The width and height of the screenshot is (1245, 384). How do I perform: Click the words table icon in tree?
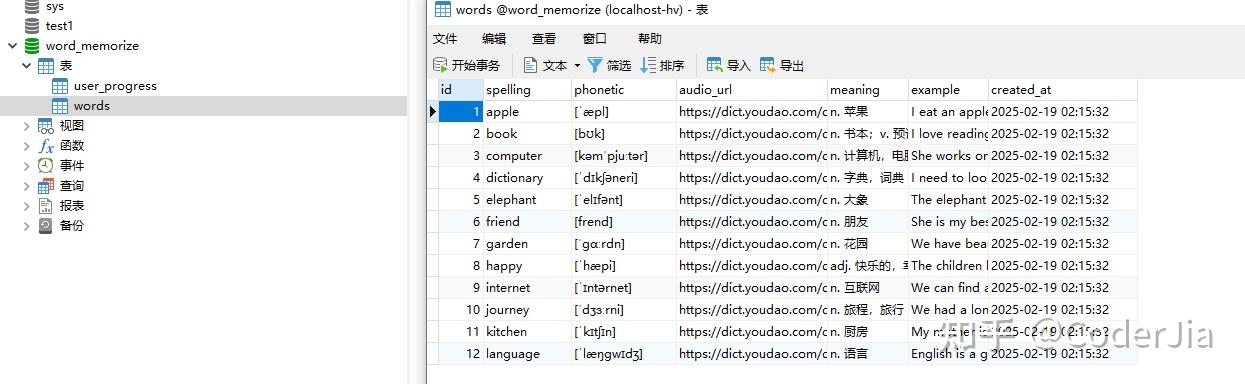pyautogui.click(x=60, y=106)
